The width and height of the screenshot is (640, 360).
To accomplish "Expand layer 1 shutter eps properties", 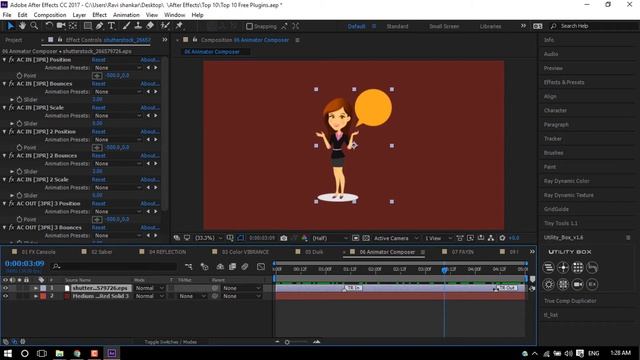I will pyautogui.click(x=36, y=288).
